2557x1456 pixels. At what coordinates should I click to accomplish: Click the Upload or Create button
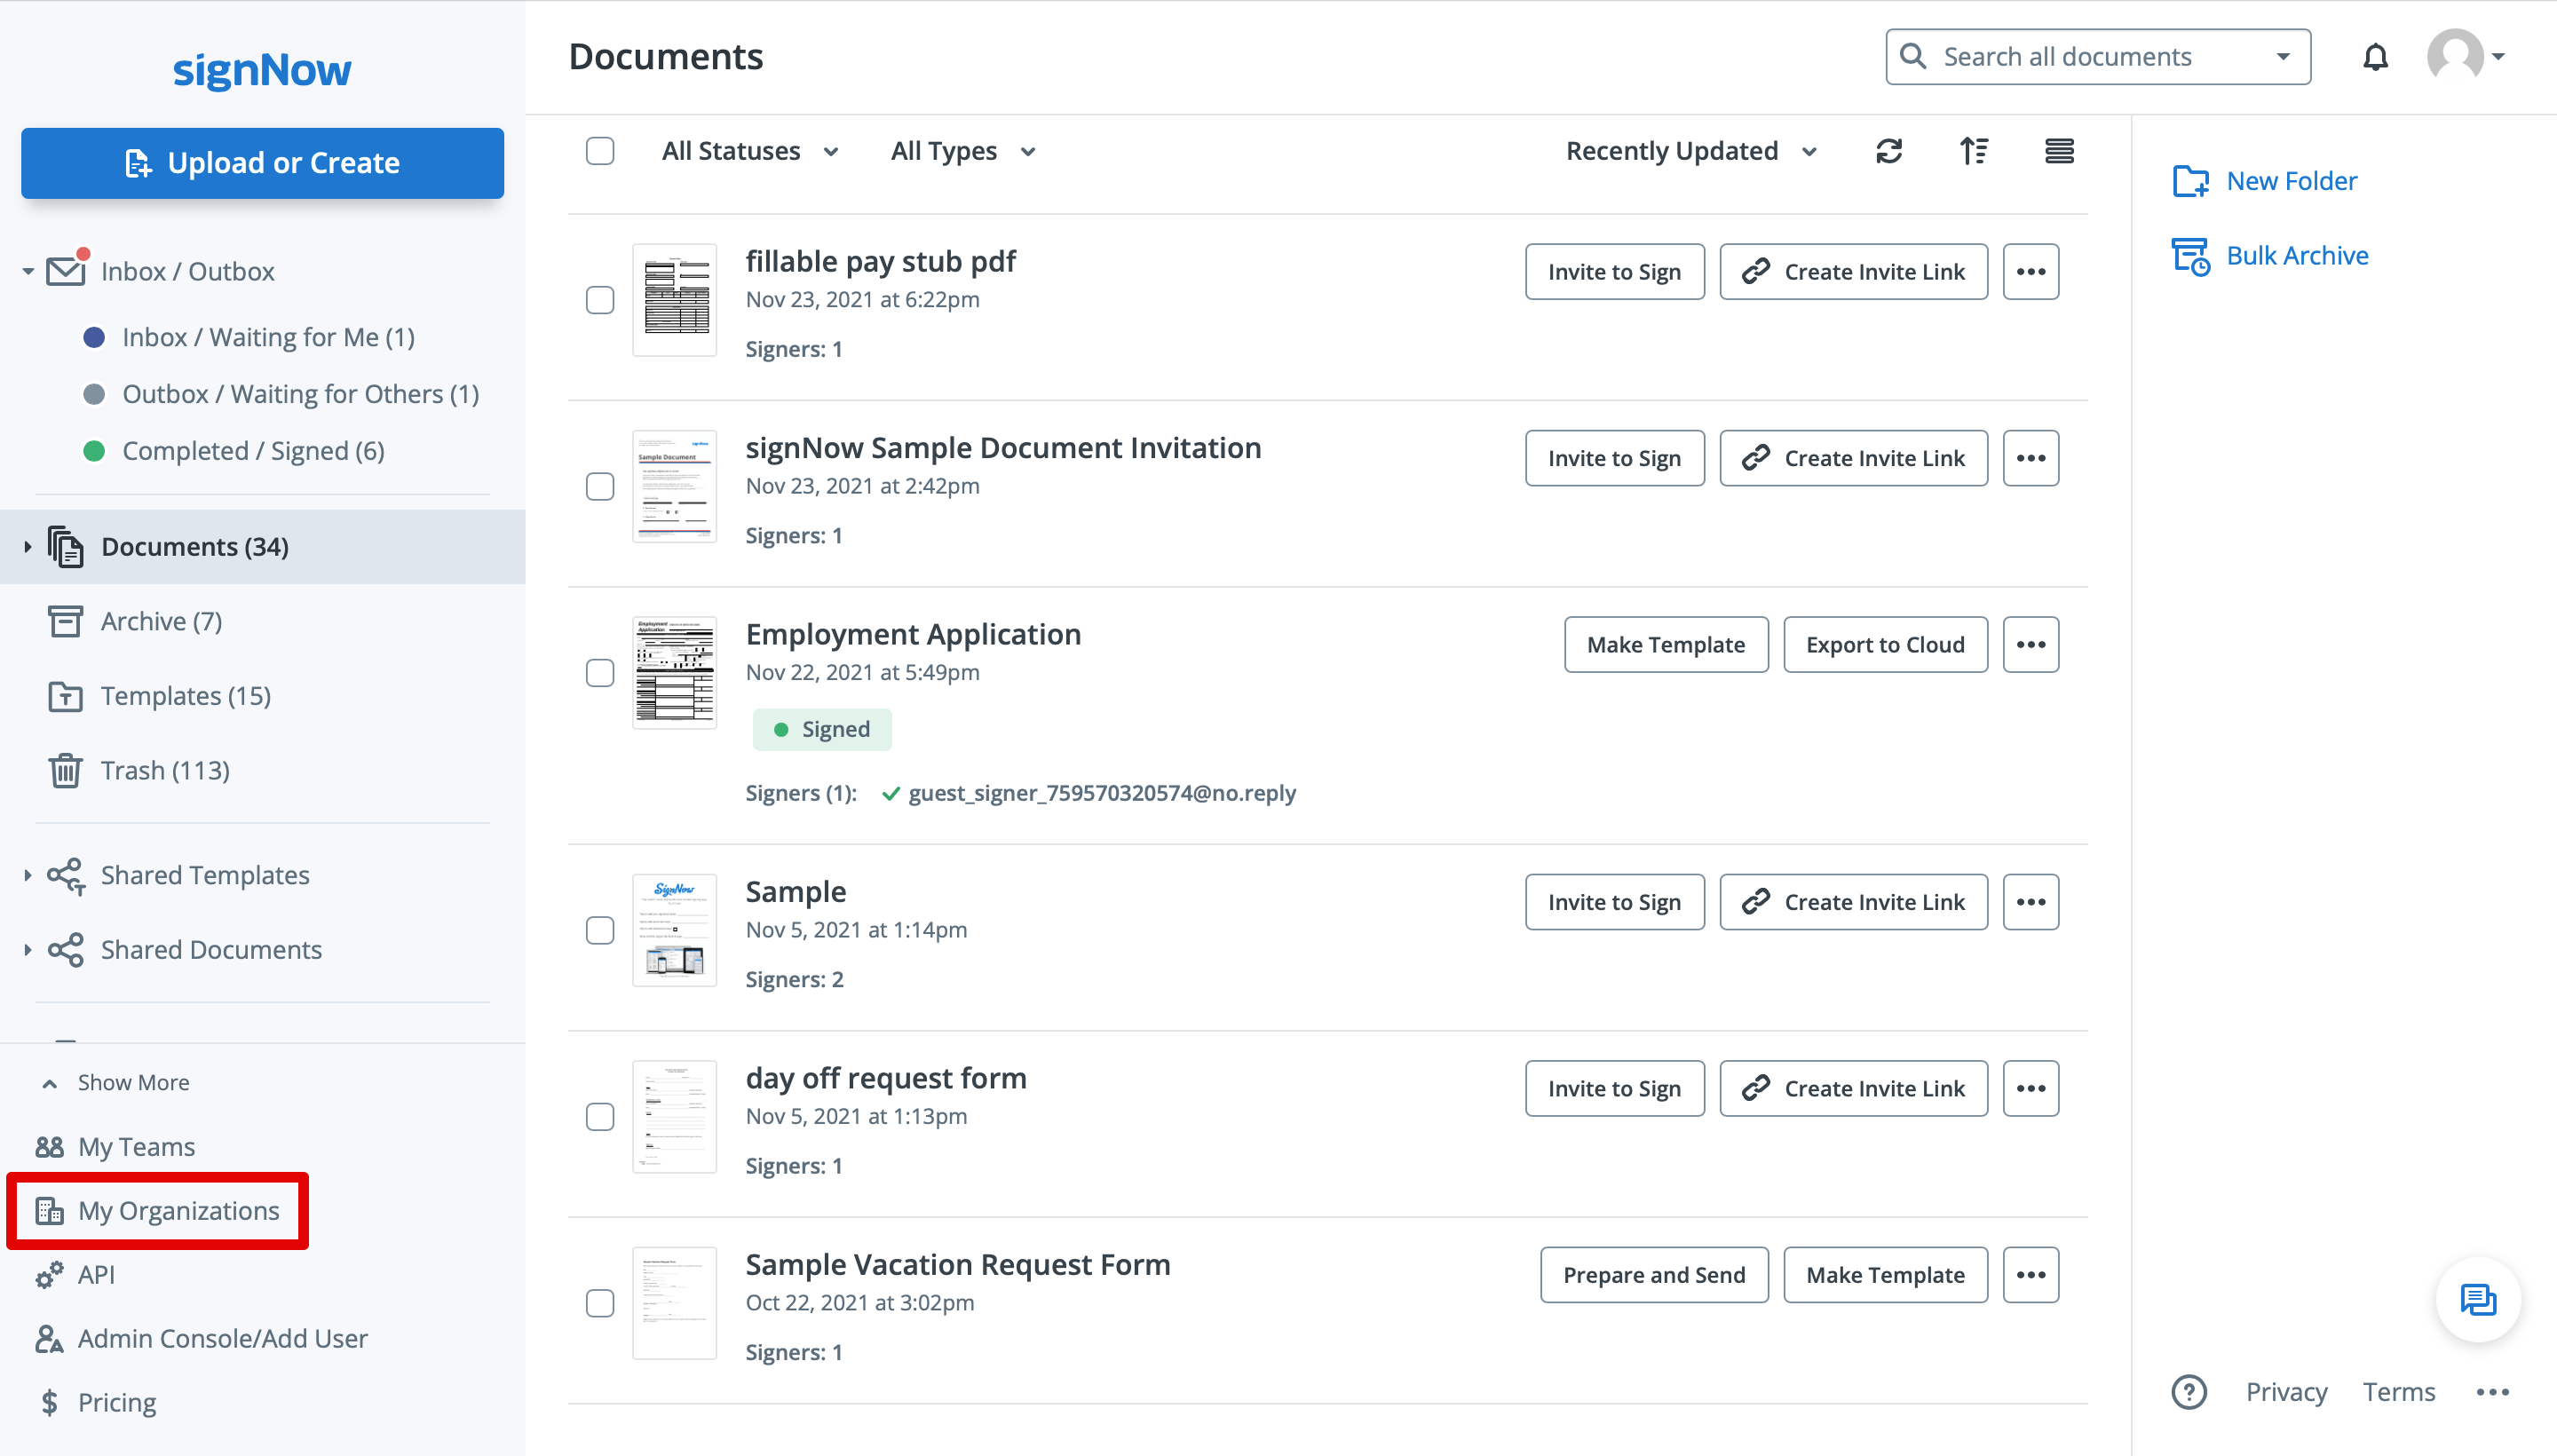click(262, 163)
